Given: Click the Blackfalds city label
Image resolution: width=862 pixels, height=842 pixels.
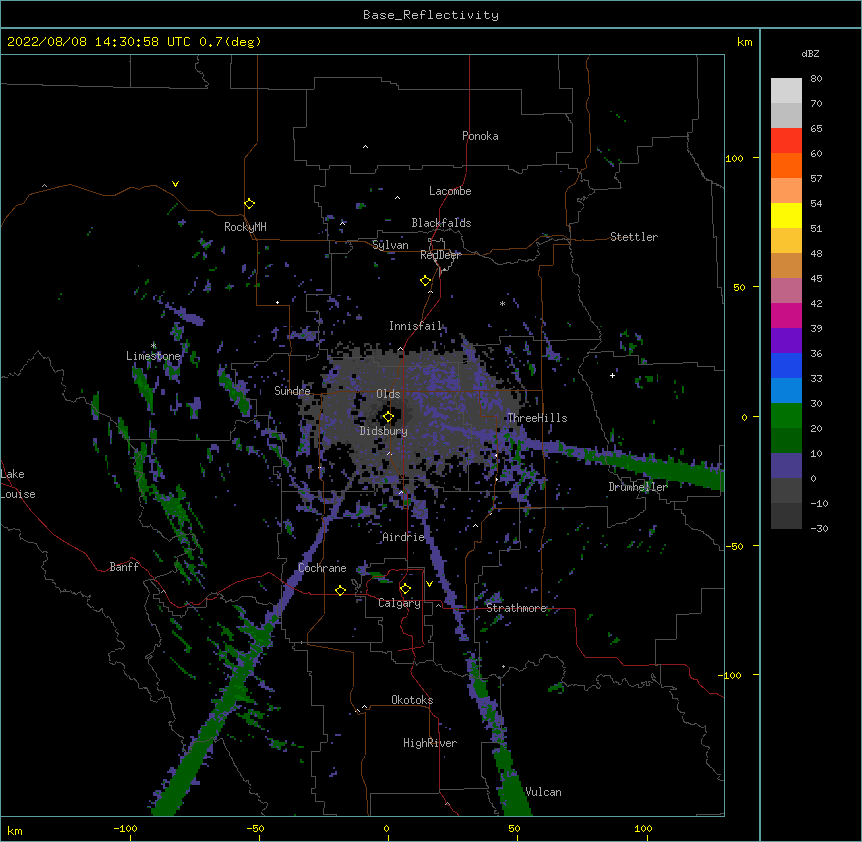Looking at the screenshot, I should tap(441, 223).
